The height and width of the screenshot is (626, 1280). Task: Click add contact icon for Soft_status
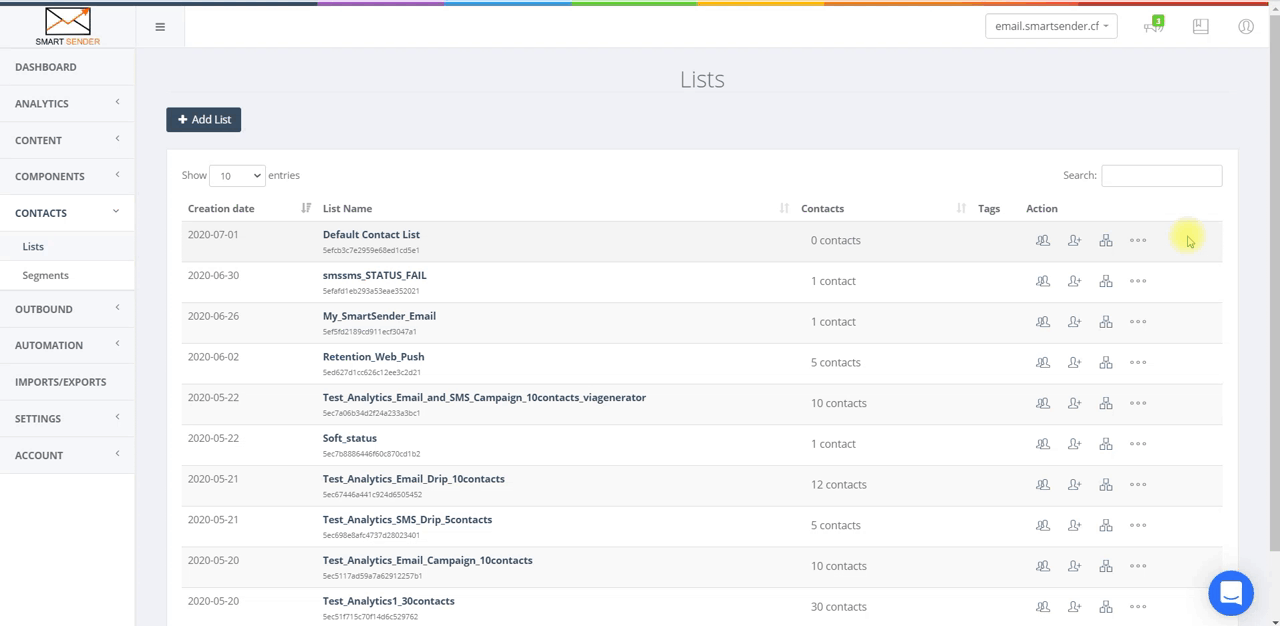tap(1074, 444)
